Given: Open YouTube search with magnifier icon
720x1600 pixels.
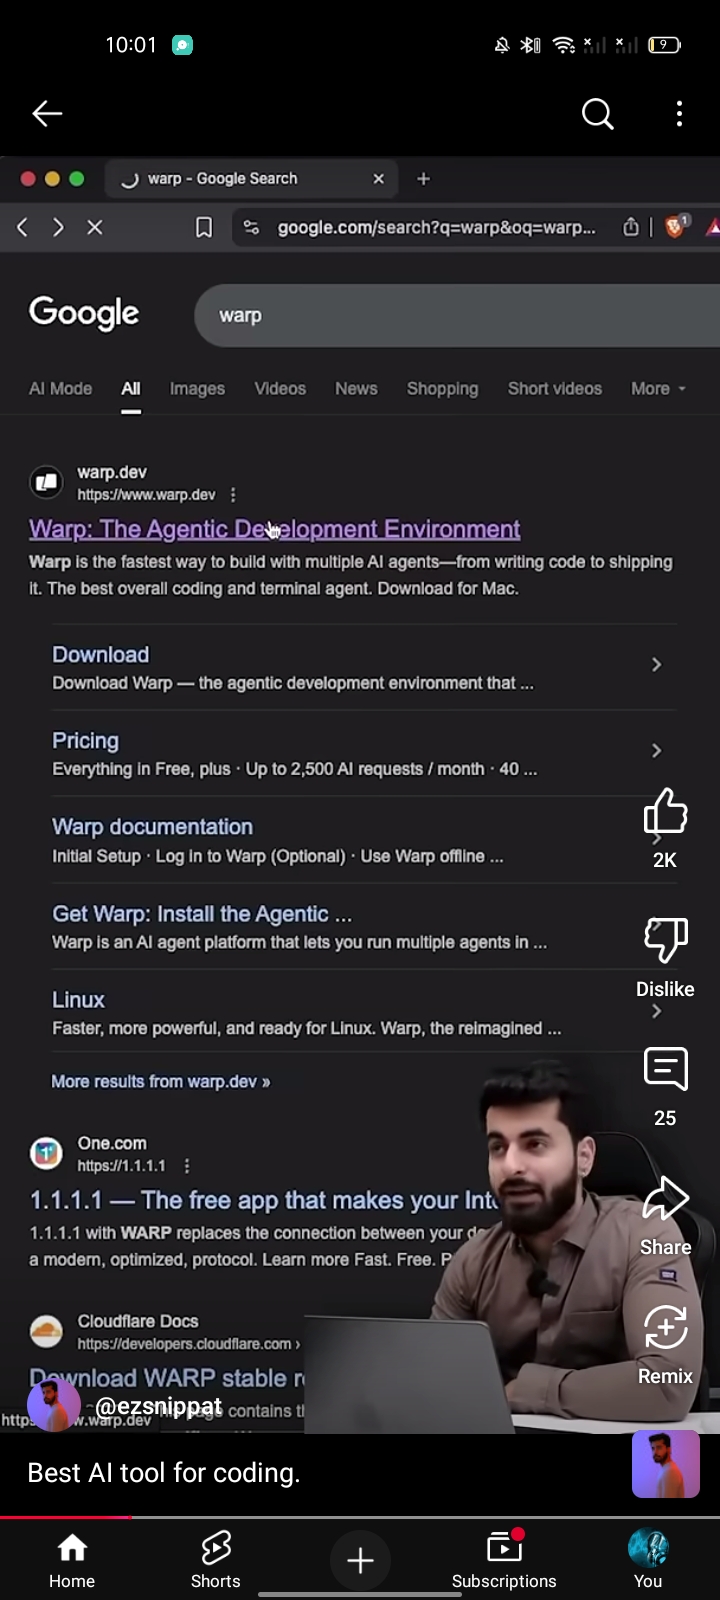Looking at the screenshot, I should [598, 114].
